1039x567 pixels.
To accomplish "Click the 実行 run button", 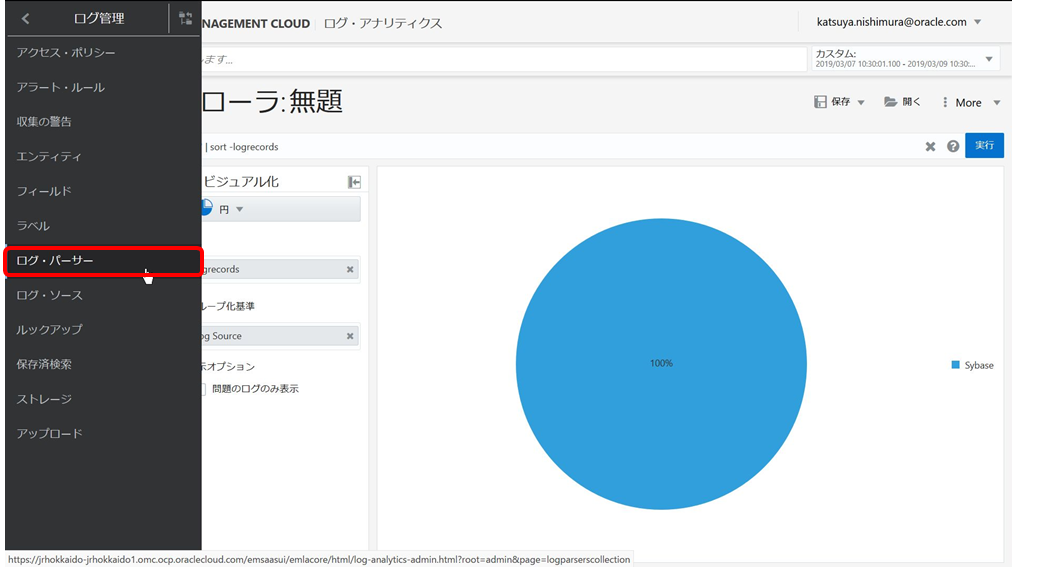I will 984,145.
